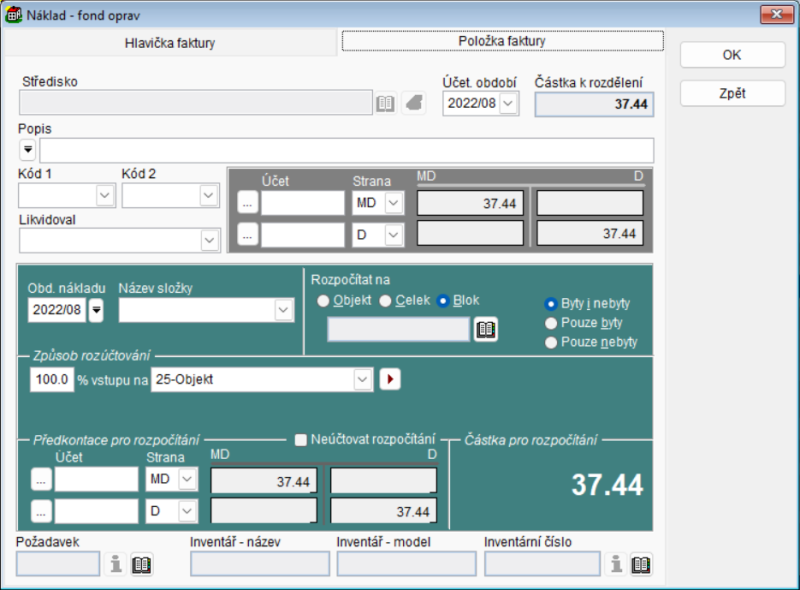Open the Kód 1 dropdown
800x590 pixels.
tap(104, 196)
